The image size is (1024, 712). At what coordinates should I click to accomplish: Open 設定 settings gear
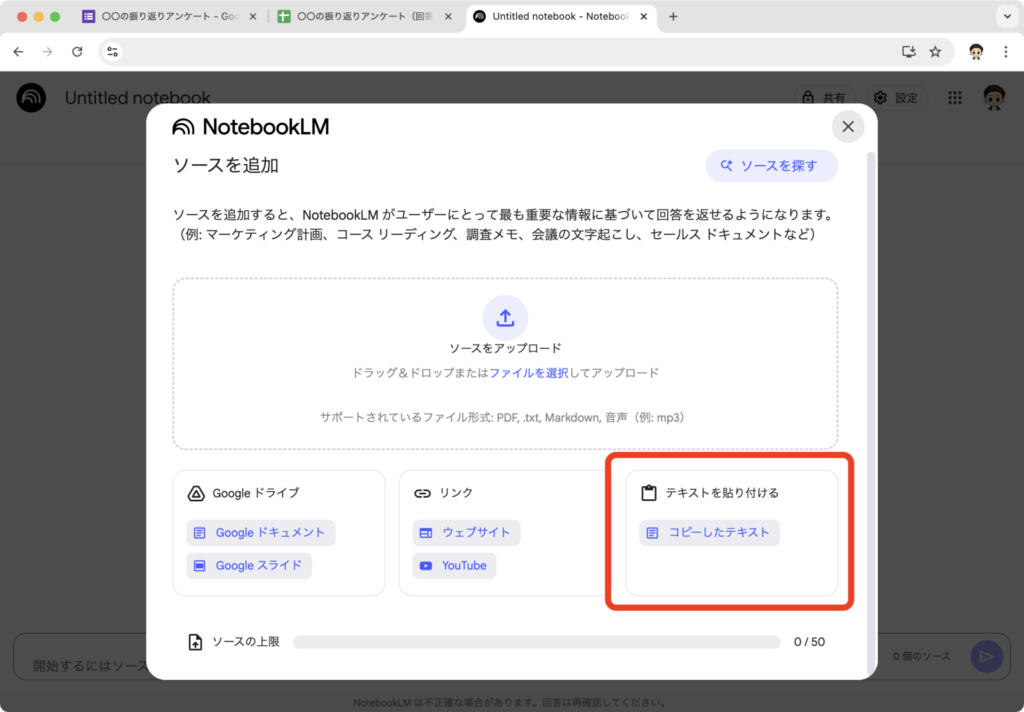coord(897,98)
